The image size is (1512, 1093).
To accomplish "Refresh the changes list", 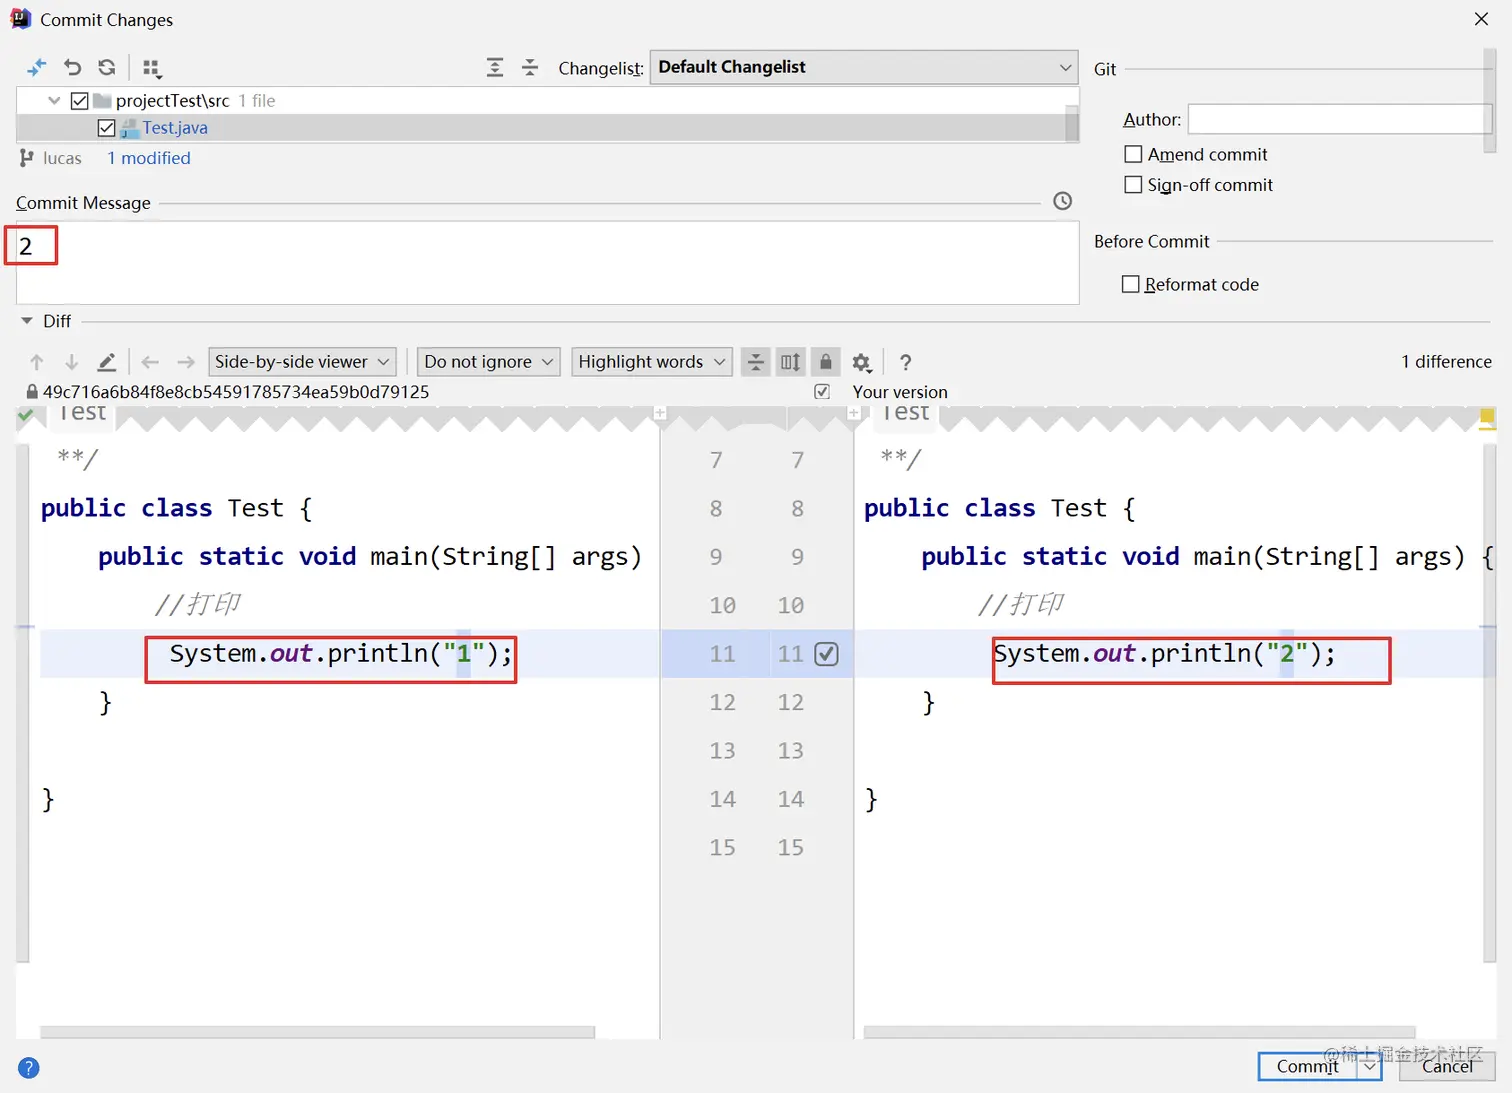I will (107, 68).
